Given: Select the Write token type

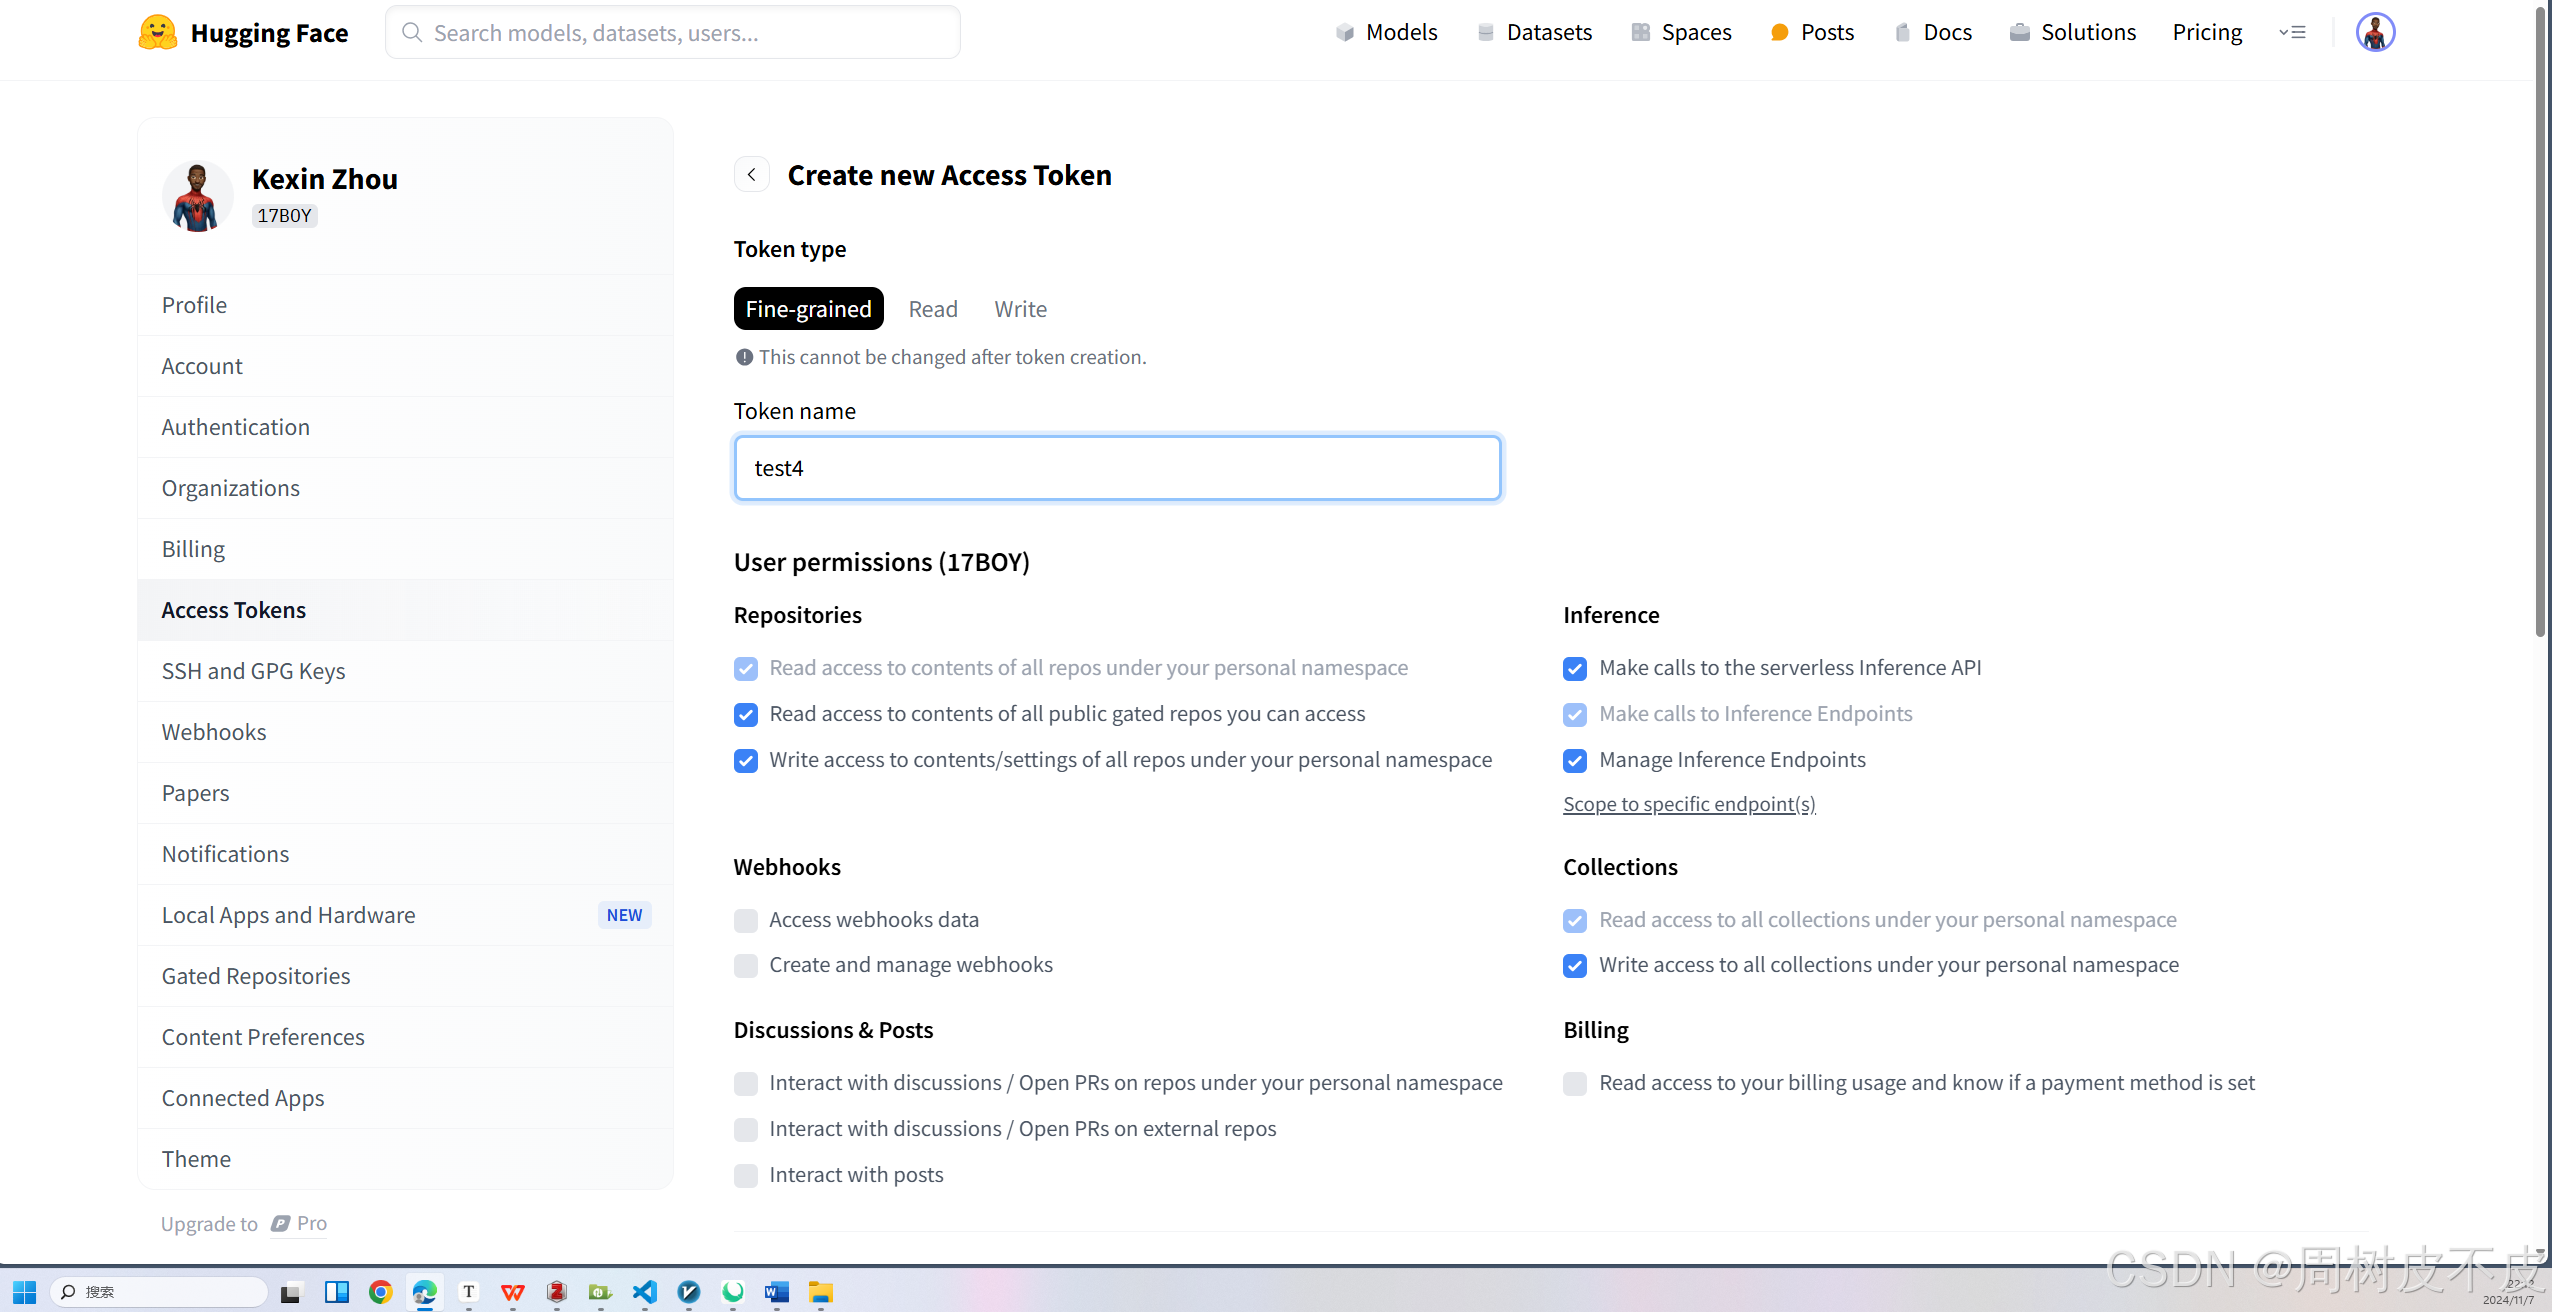Looking at the screenshot, I should point(1020,309).
